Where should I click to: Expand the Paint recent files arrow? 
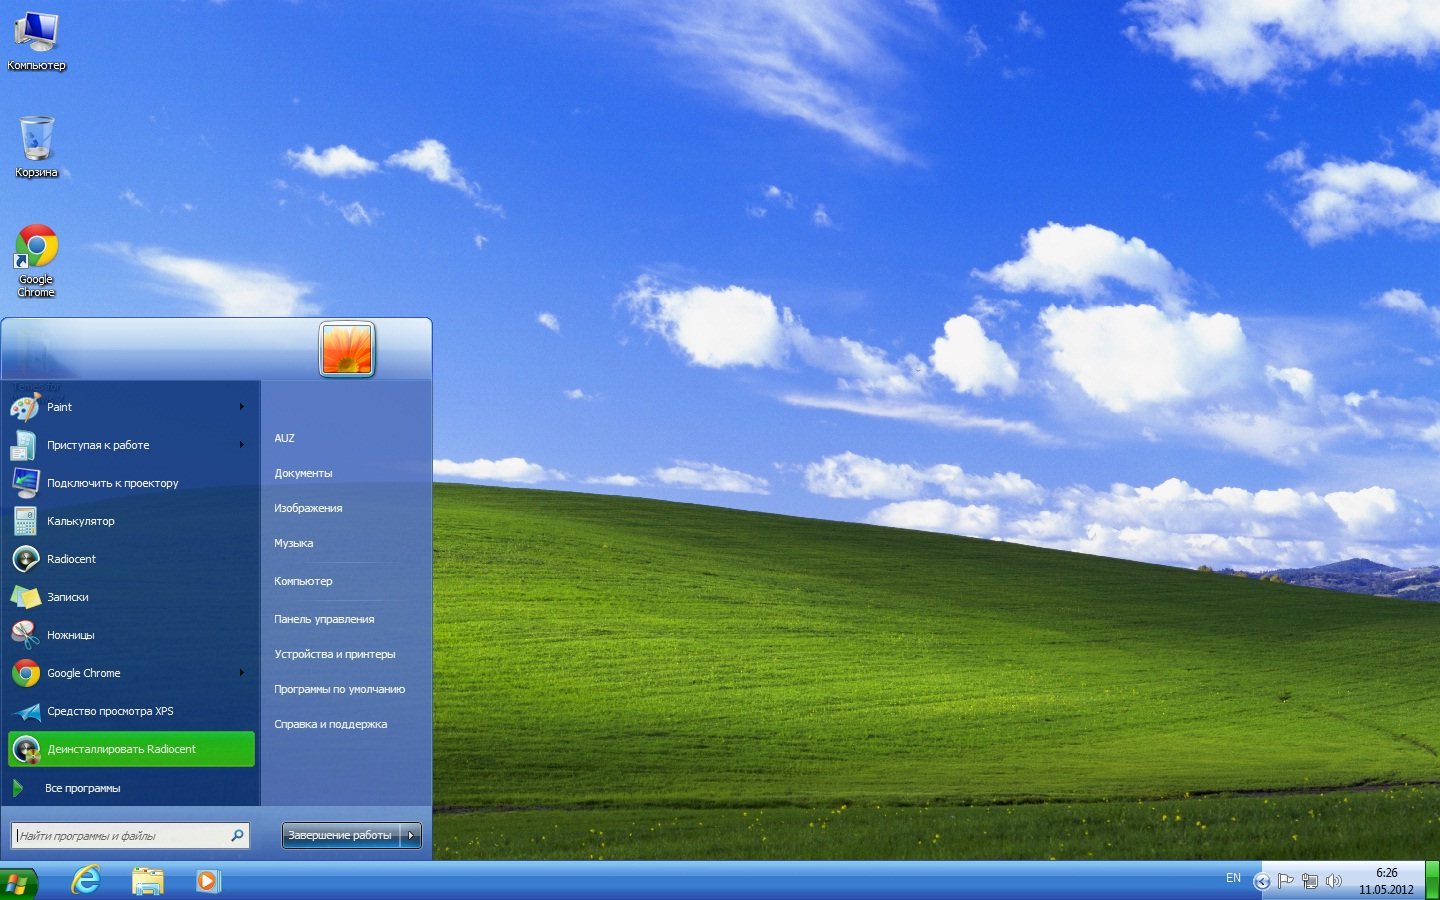click(242, 407)
